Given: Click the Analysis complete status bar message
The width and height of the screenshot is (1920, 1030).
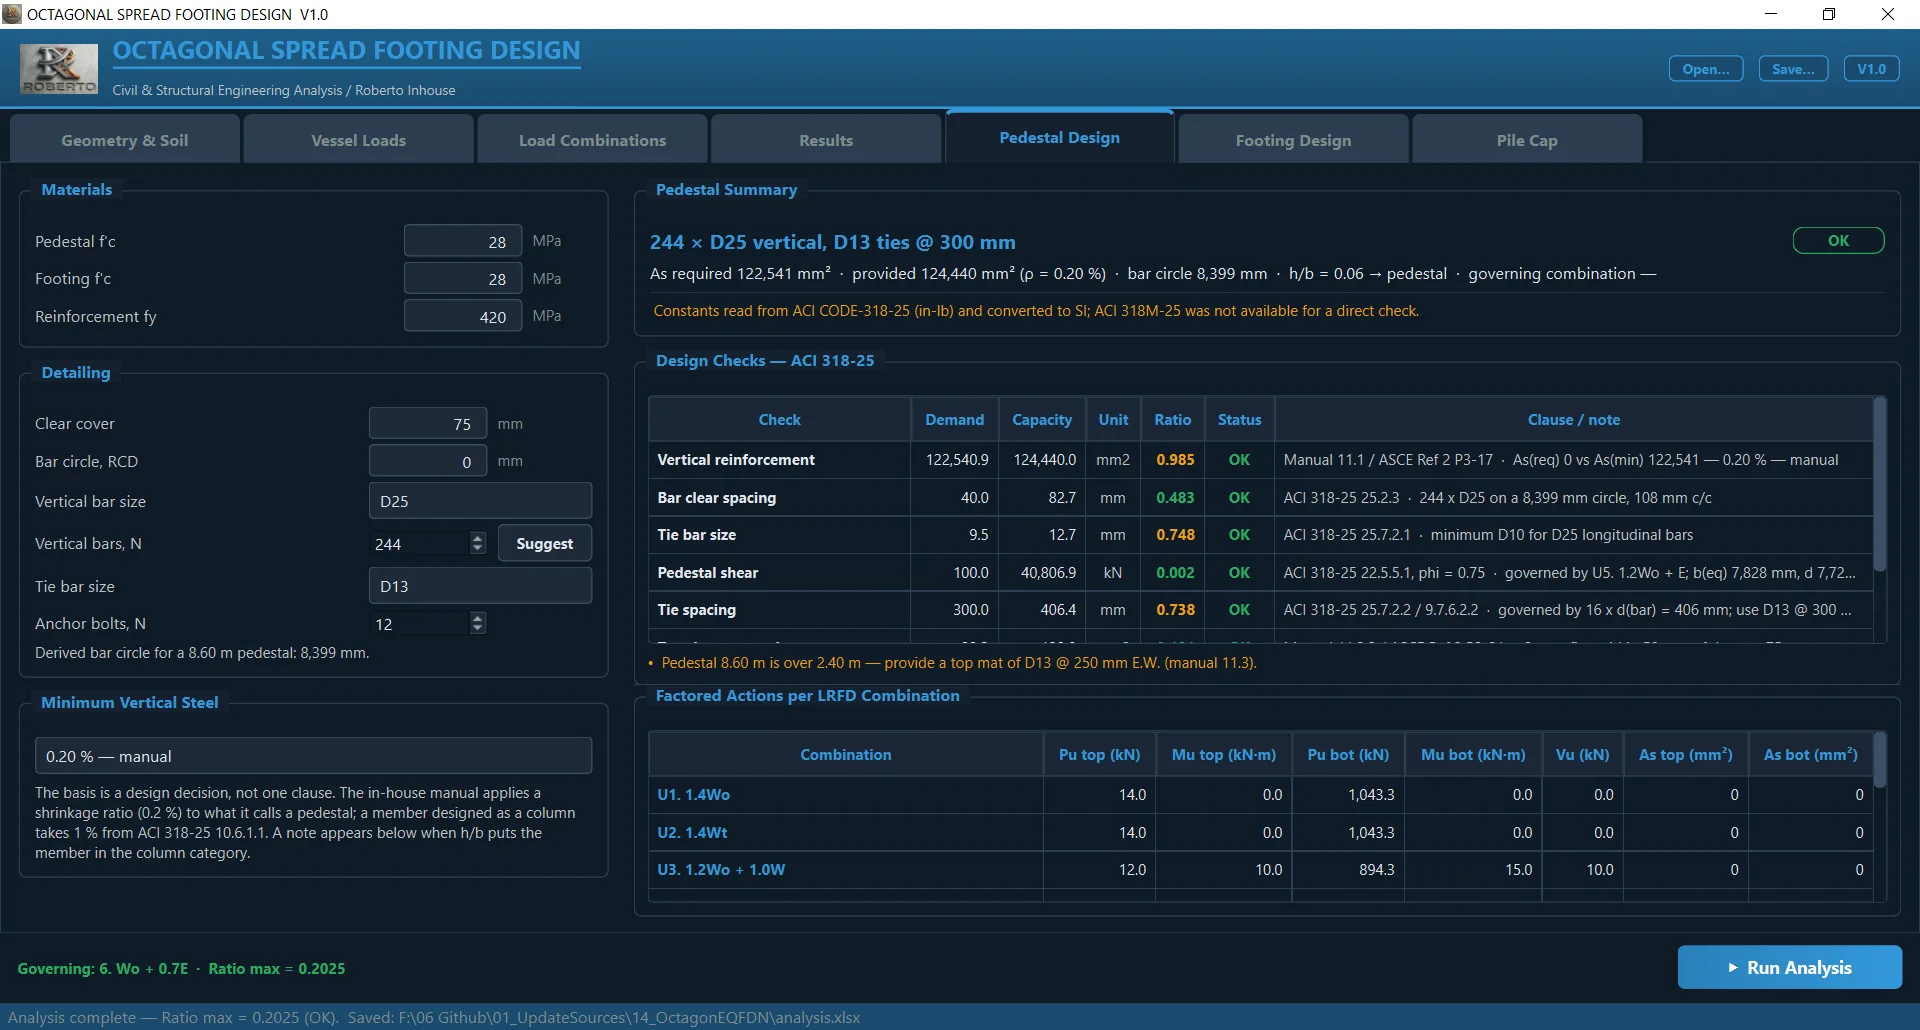Looking at the screenshot, I should pyautogui.click(x=434, y=1017).
